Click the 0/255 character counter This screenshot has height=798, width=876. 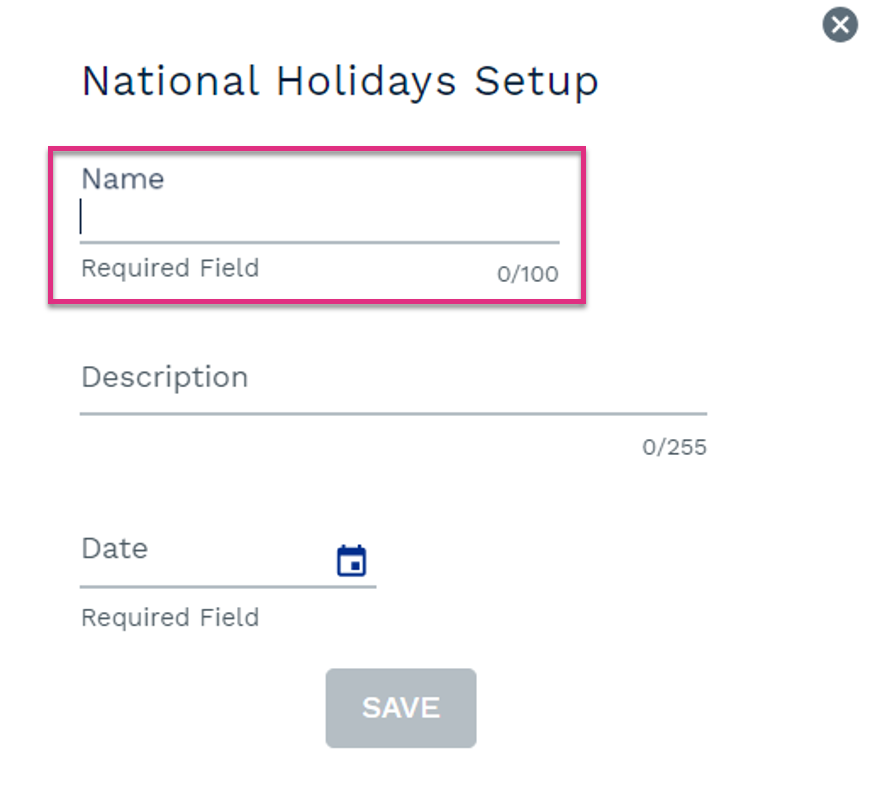[674, 447]
